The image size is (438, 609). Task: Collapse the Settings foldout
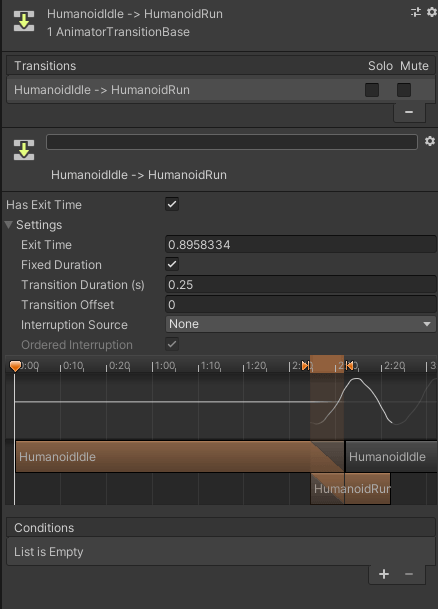tap(9, 225)
